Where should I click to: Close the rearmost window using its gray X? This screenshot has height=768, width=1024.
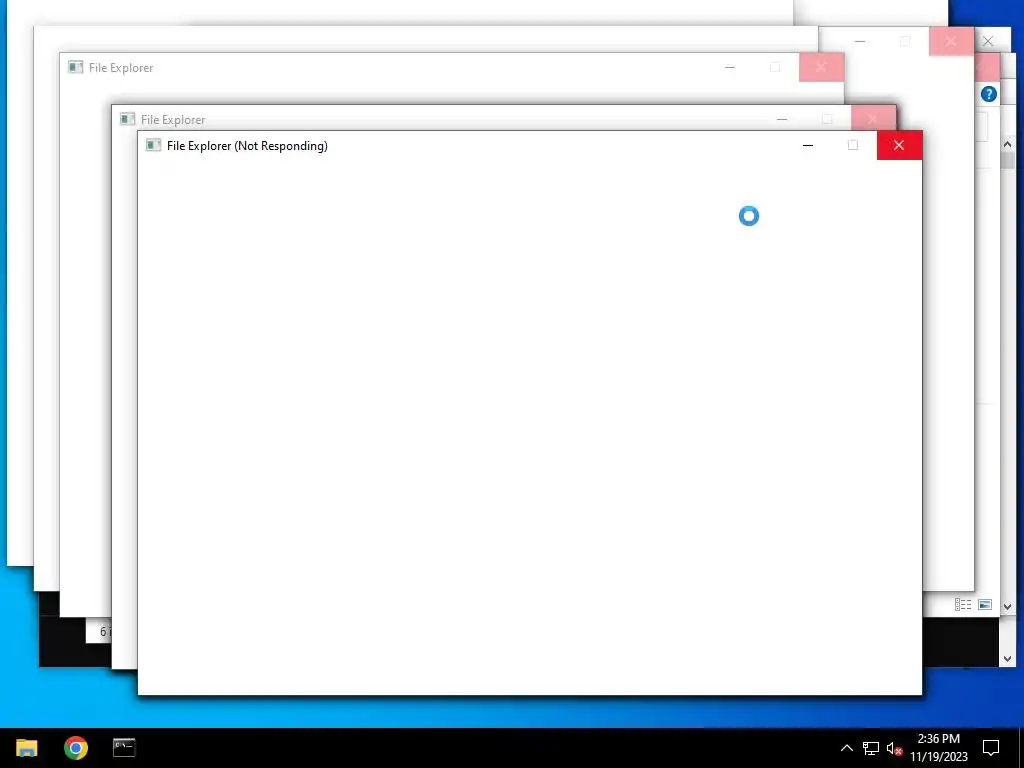[x=988, y=41]
